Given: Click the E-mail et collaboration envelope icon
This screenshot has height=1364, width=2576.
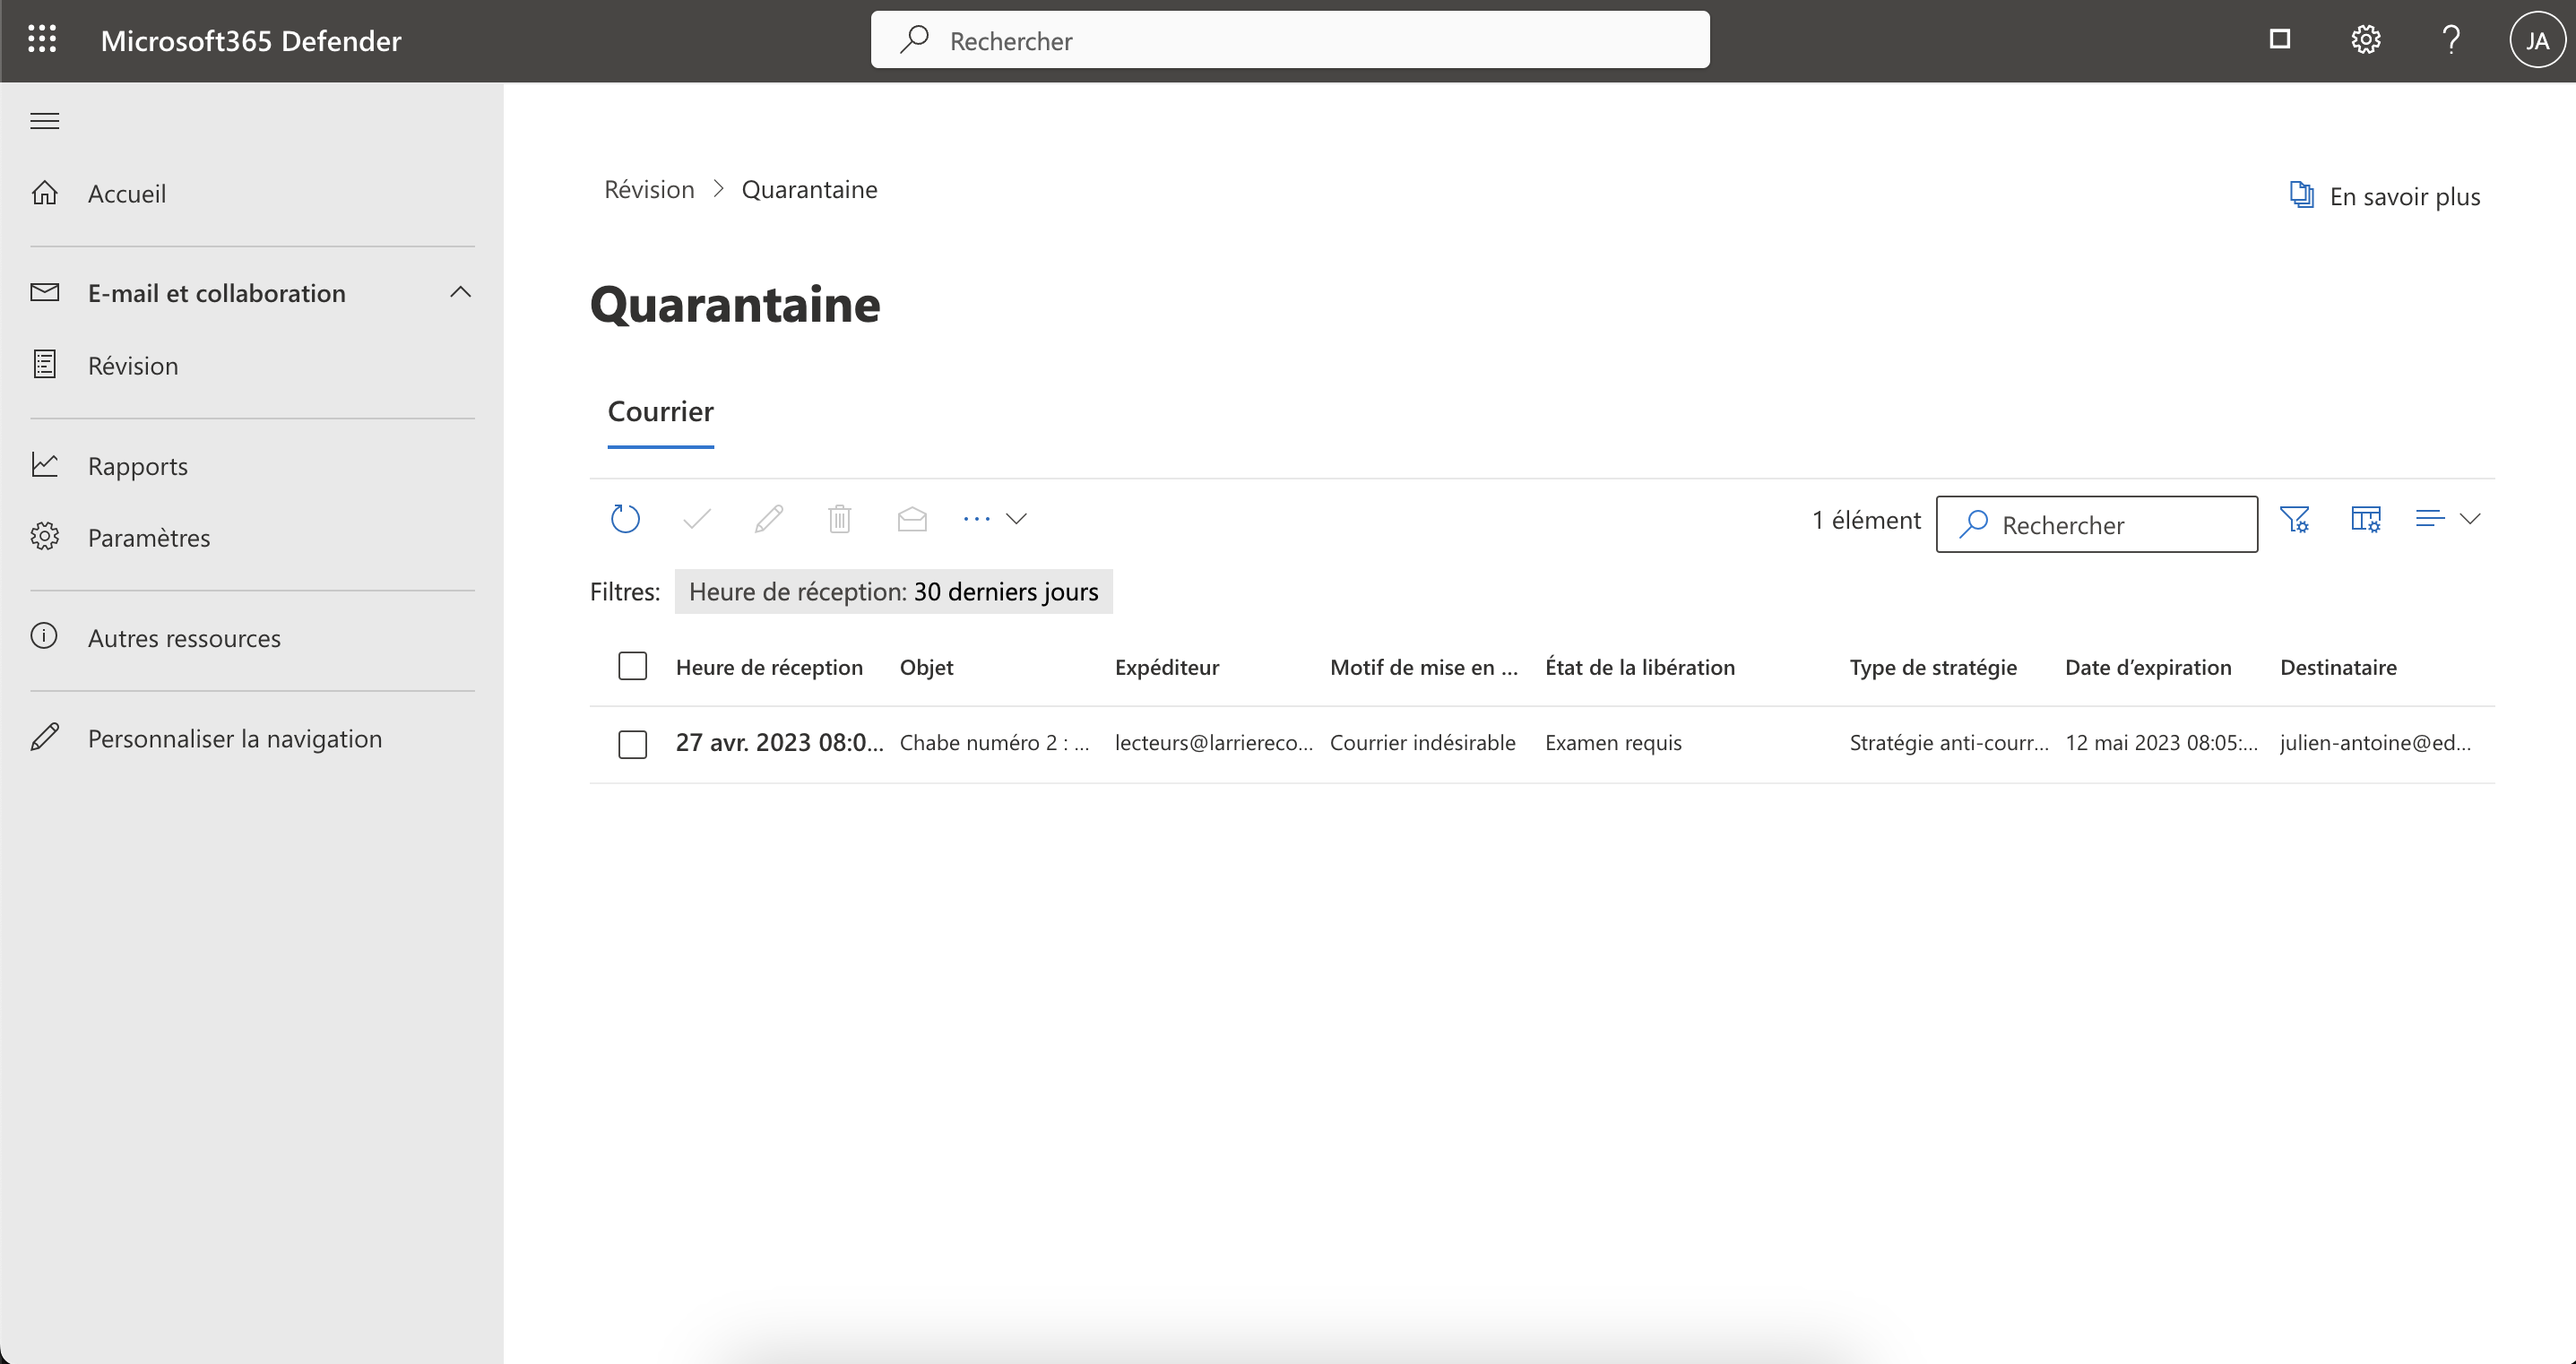Looking at the screenshot, I should [45, 292].
